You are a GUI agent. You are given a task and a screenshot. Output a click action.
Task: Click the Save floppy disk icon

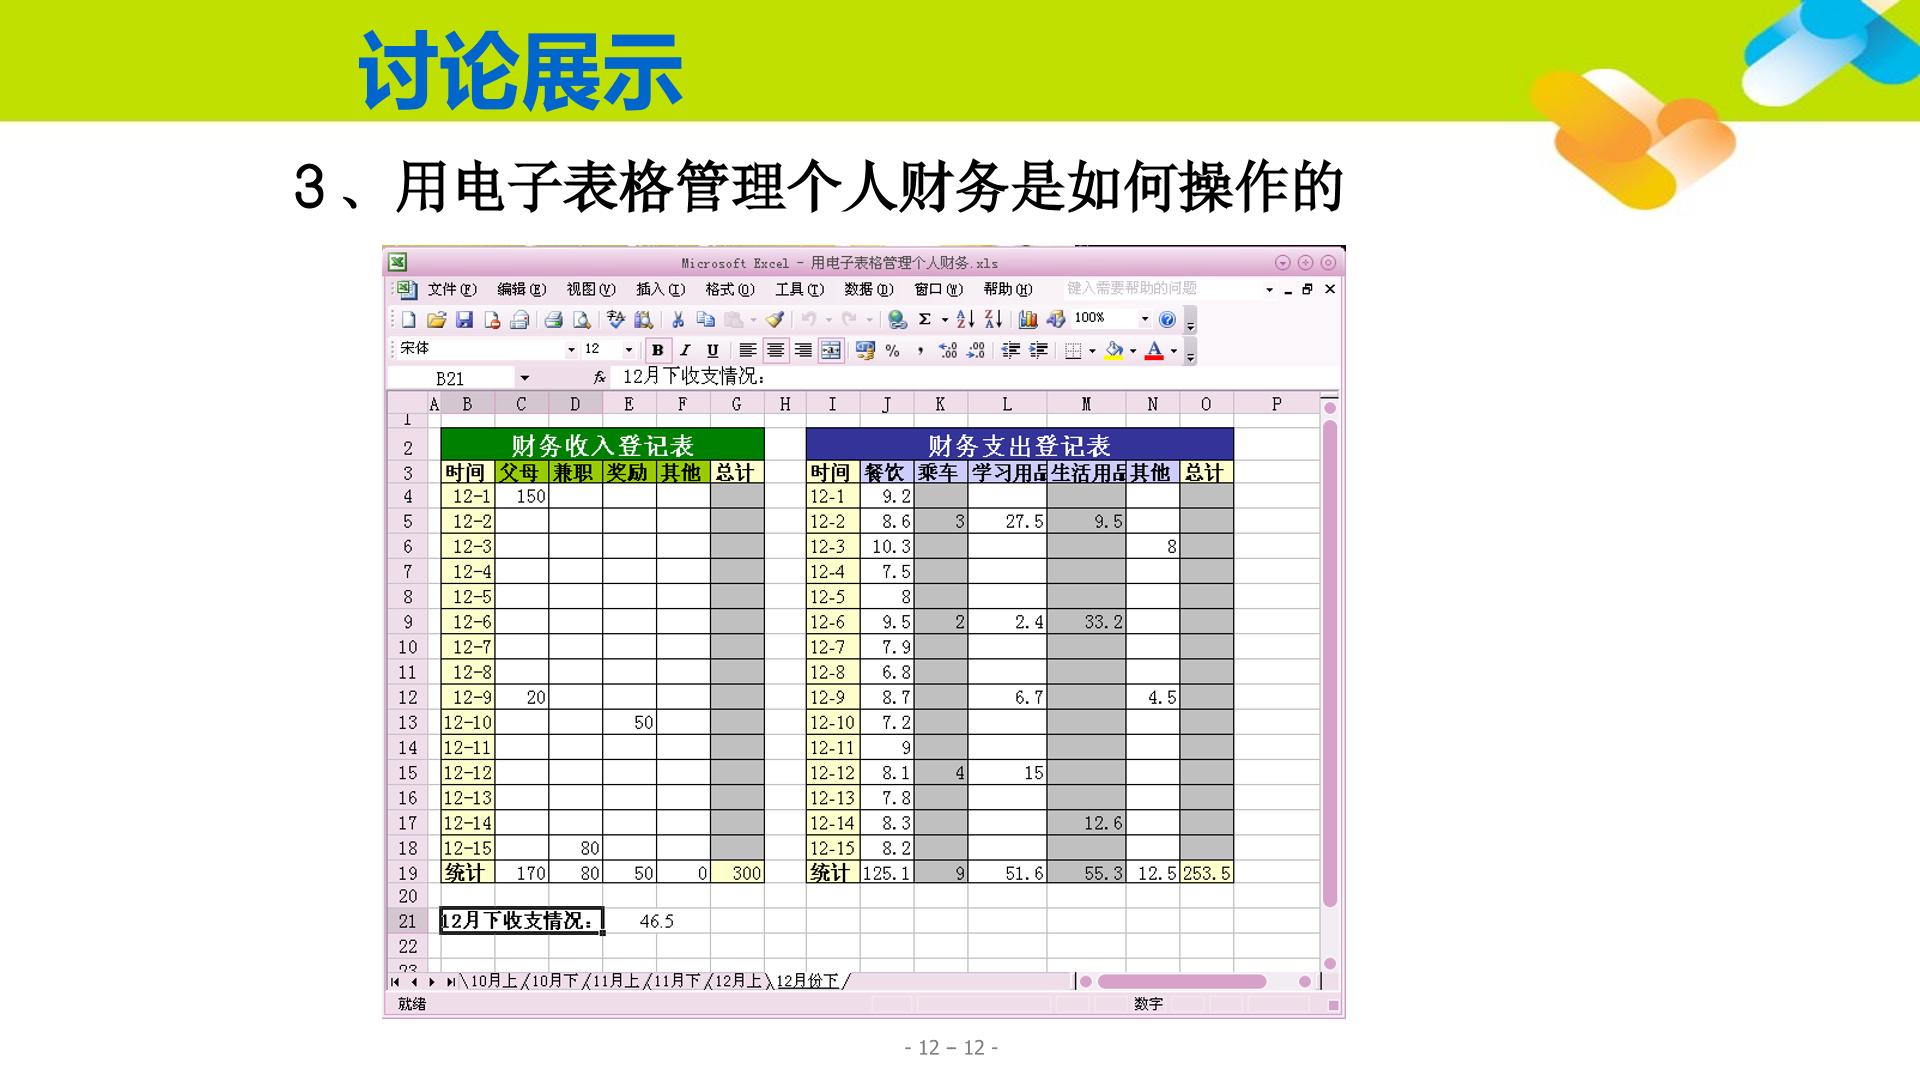point(464,320)
